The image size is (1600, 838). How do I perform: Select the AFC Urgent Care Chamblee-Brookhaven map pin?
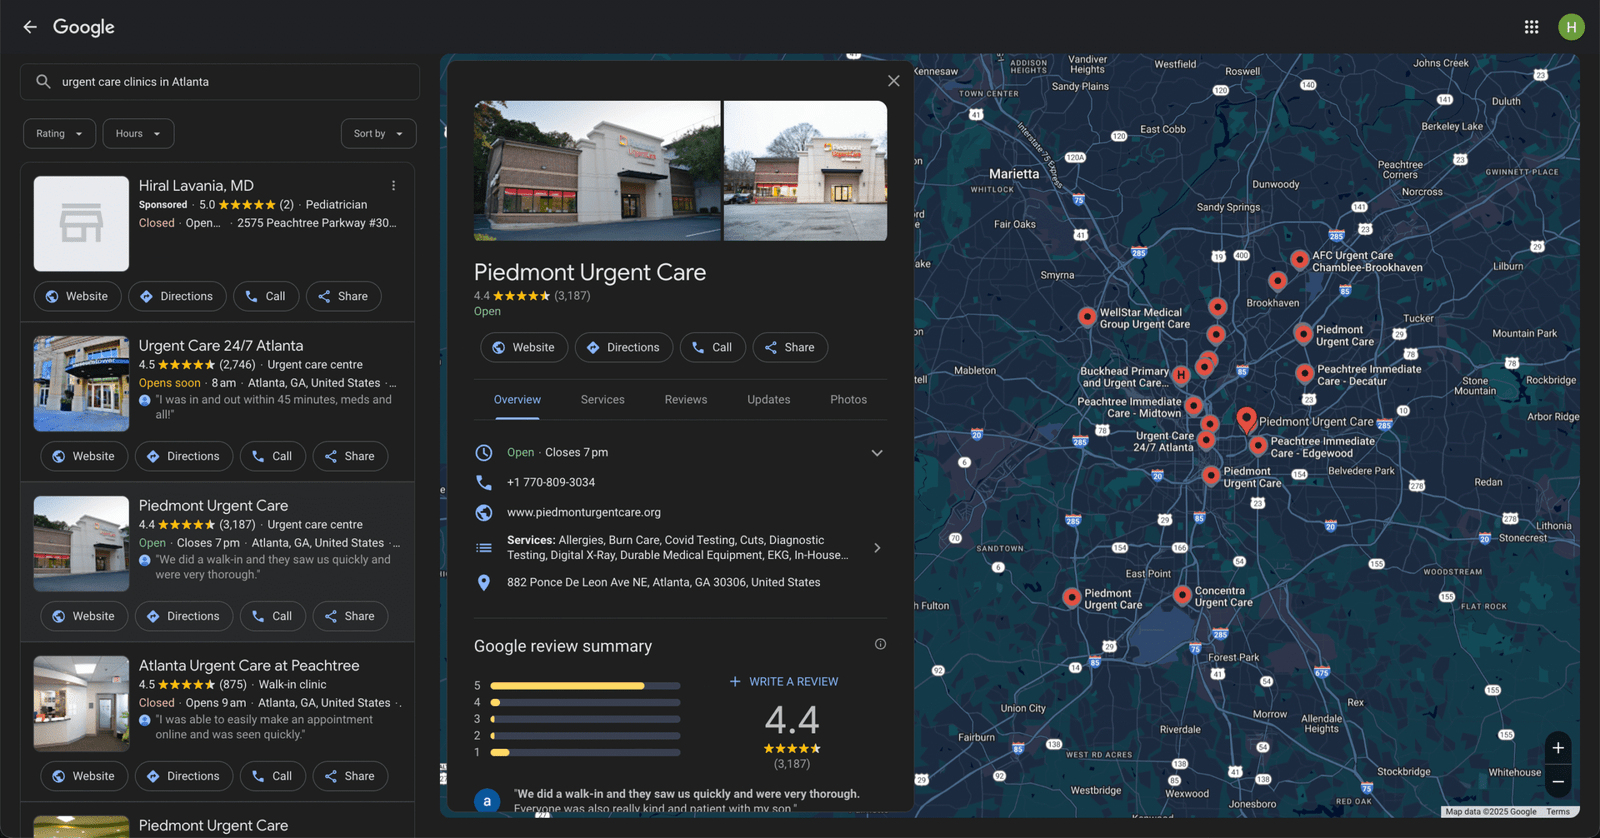[1299, 260]
